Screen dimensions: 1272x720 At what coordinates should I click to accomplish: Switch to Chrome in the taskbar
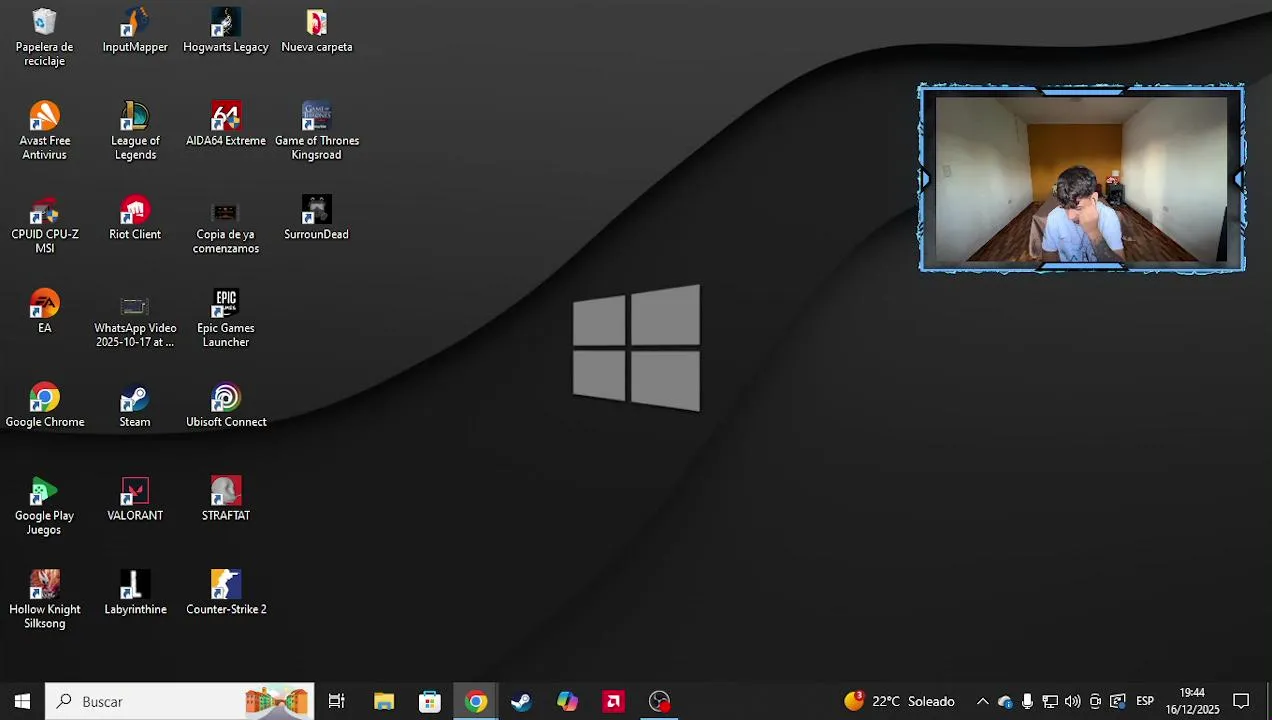coord(476,701)
